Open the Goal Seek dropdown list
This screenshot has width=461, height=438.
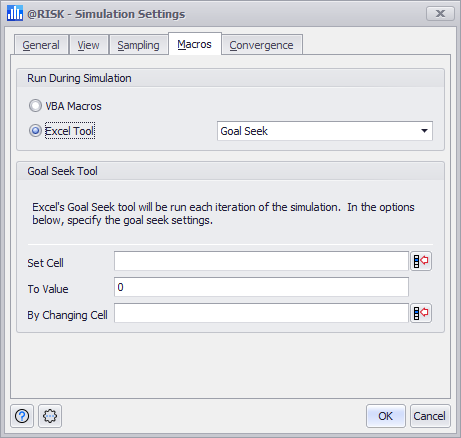click(325, 131)
